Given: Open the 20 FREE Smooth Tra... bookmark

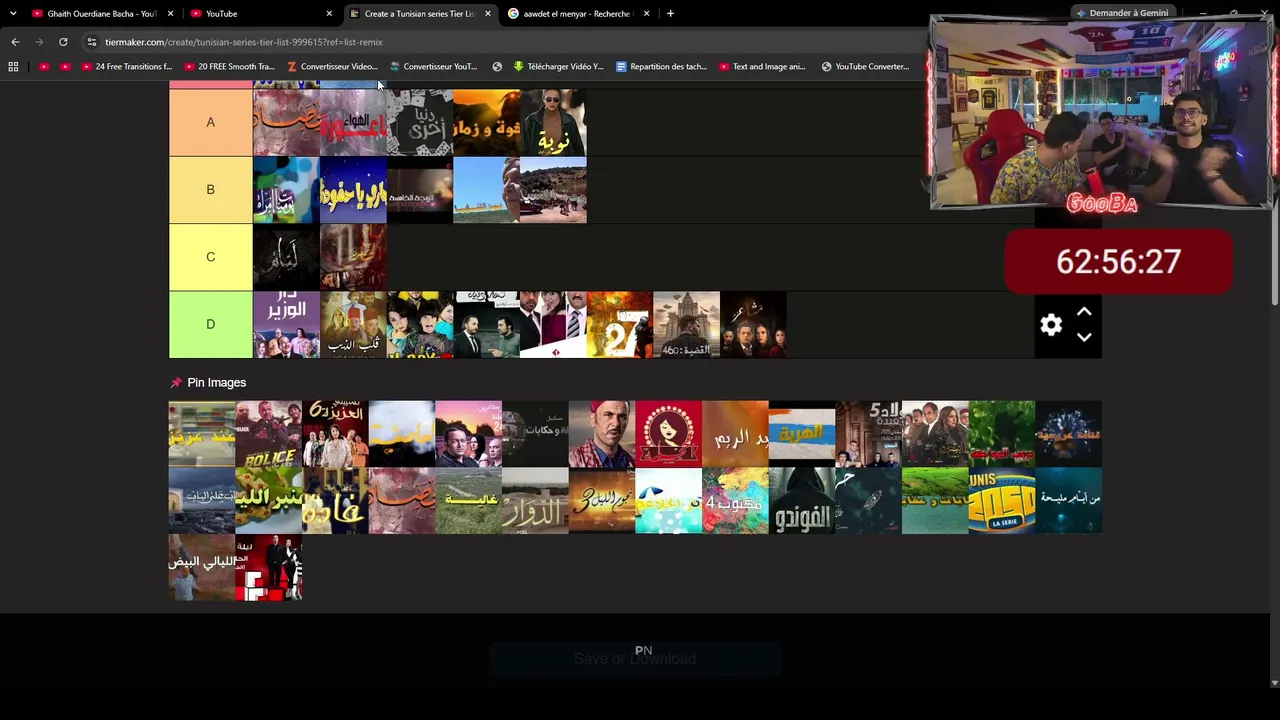Looking at the screenshot, I should 229,67.
